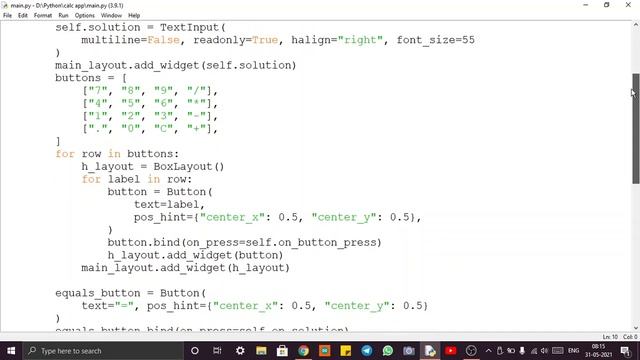The width and height of the screenshot is (640, 360).
Task: Click the taskbar search box
Action: (x=103, y=351)
